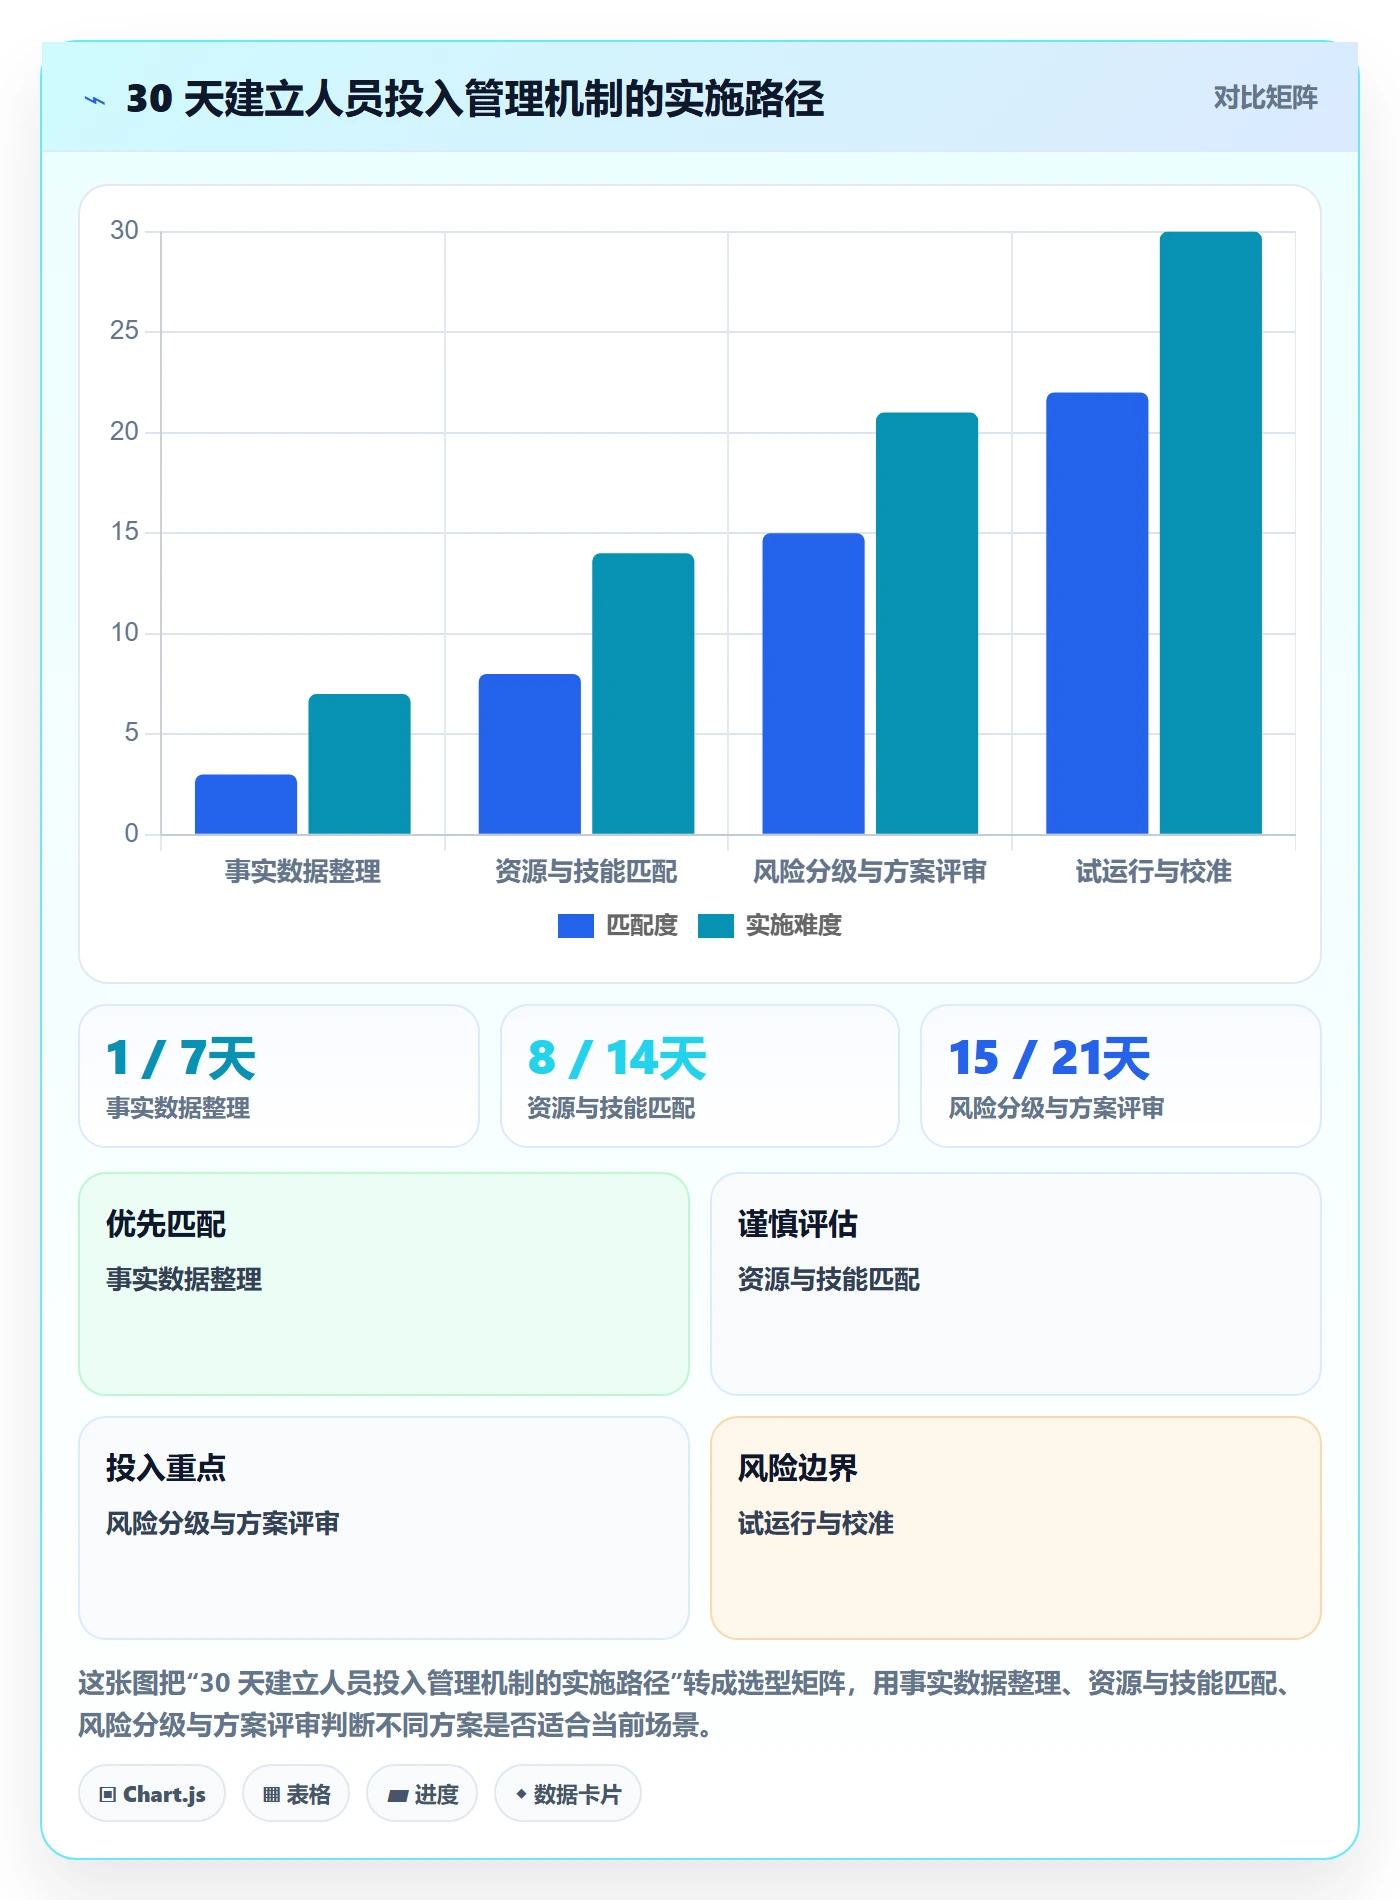Click the description paragraph starting with 这张图把
1400x1900 pixels.
690,1705
